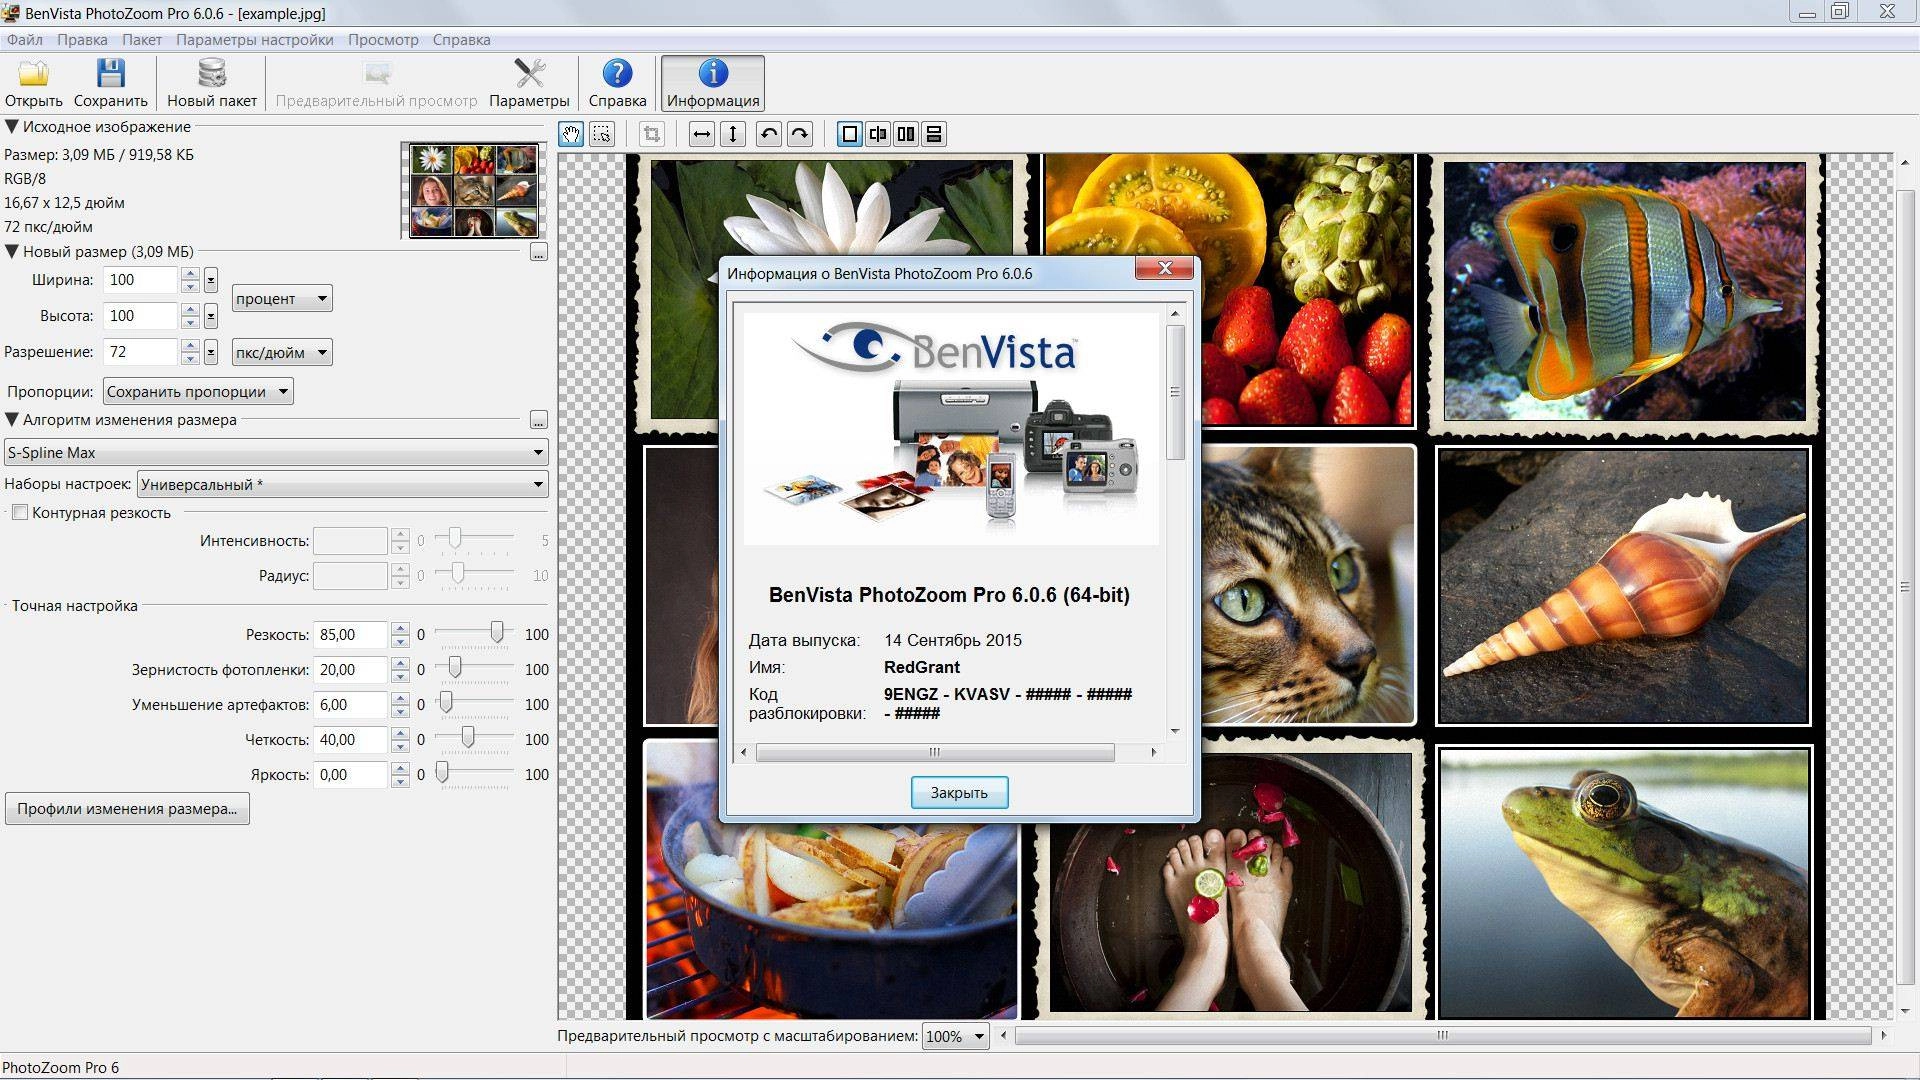Enable the Контурная резкость checkbox
The width and height of the screenshot is (1920, 1080).
point(20,513)
